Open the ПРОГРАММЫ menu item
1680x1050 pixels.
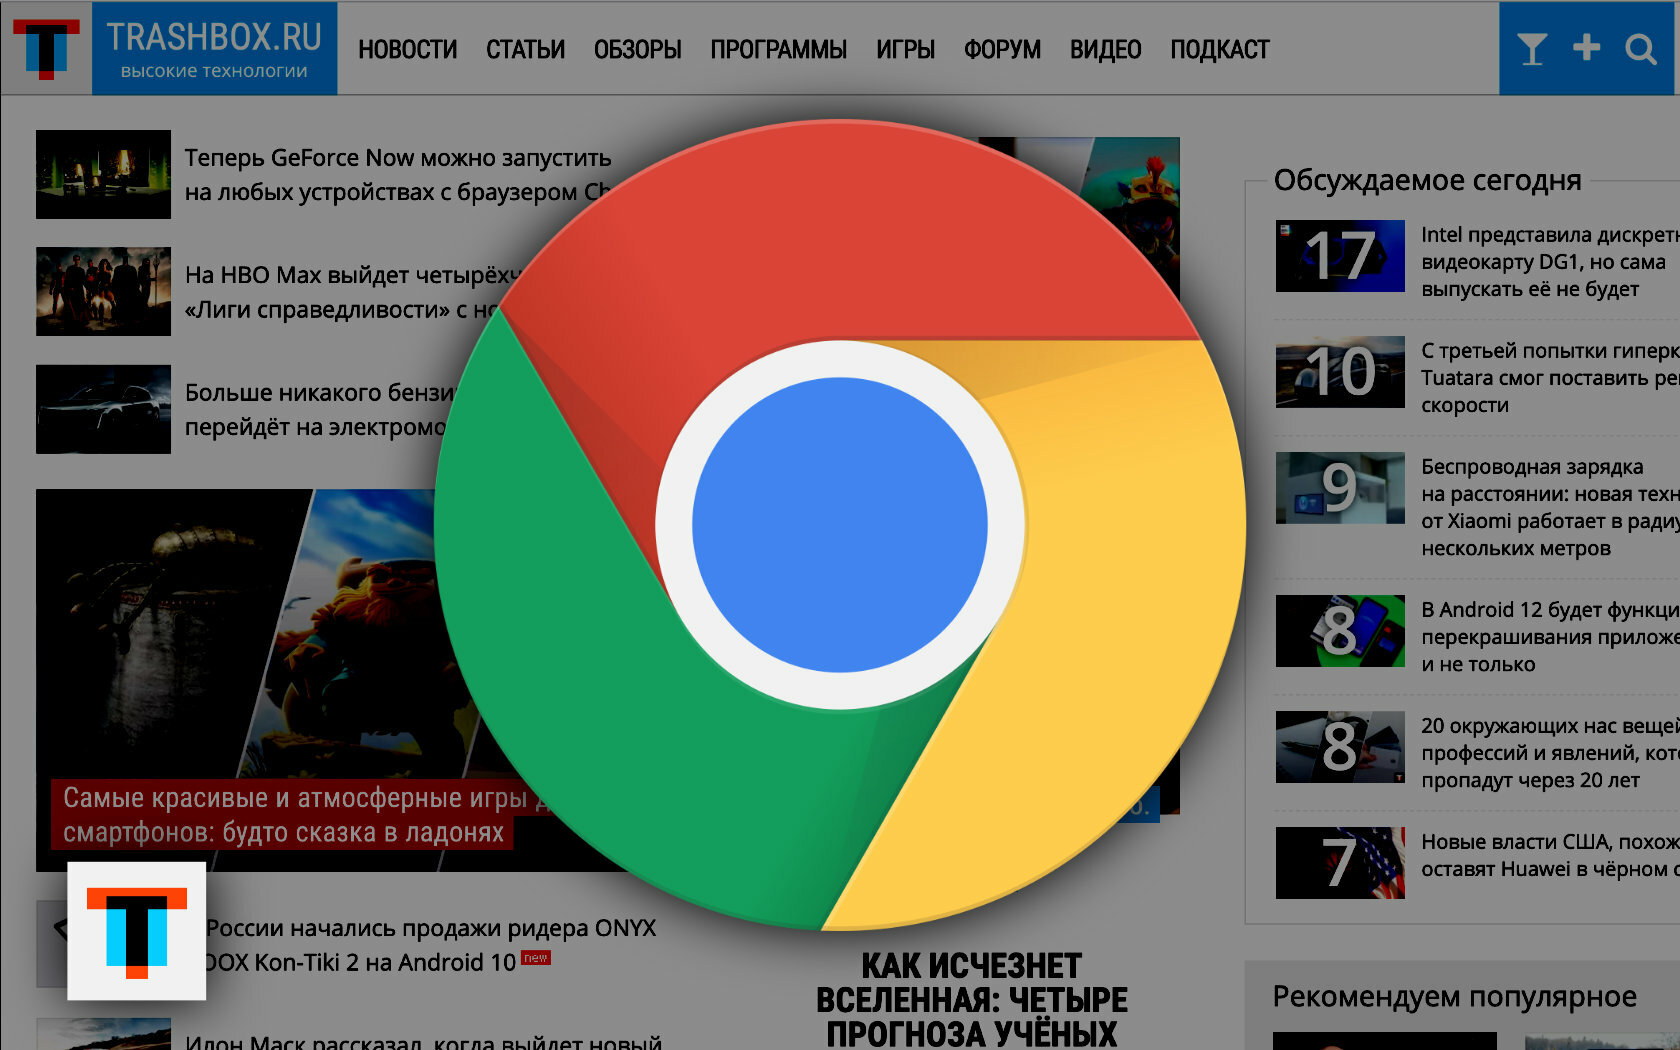coord(778,50)
